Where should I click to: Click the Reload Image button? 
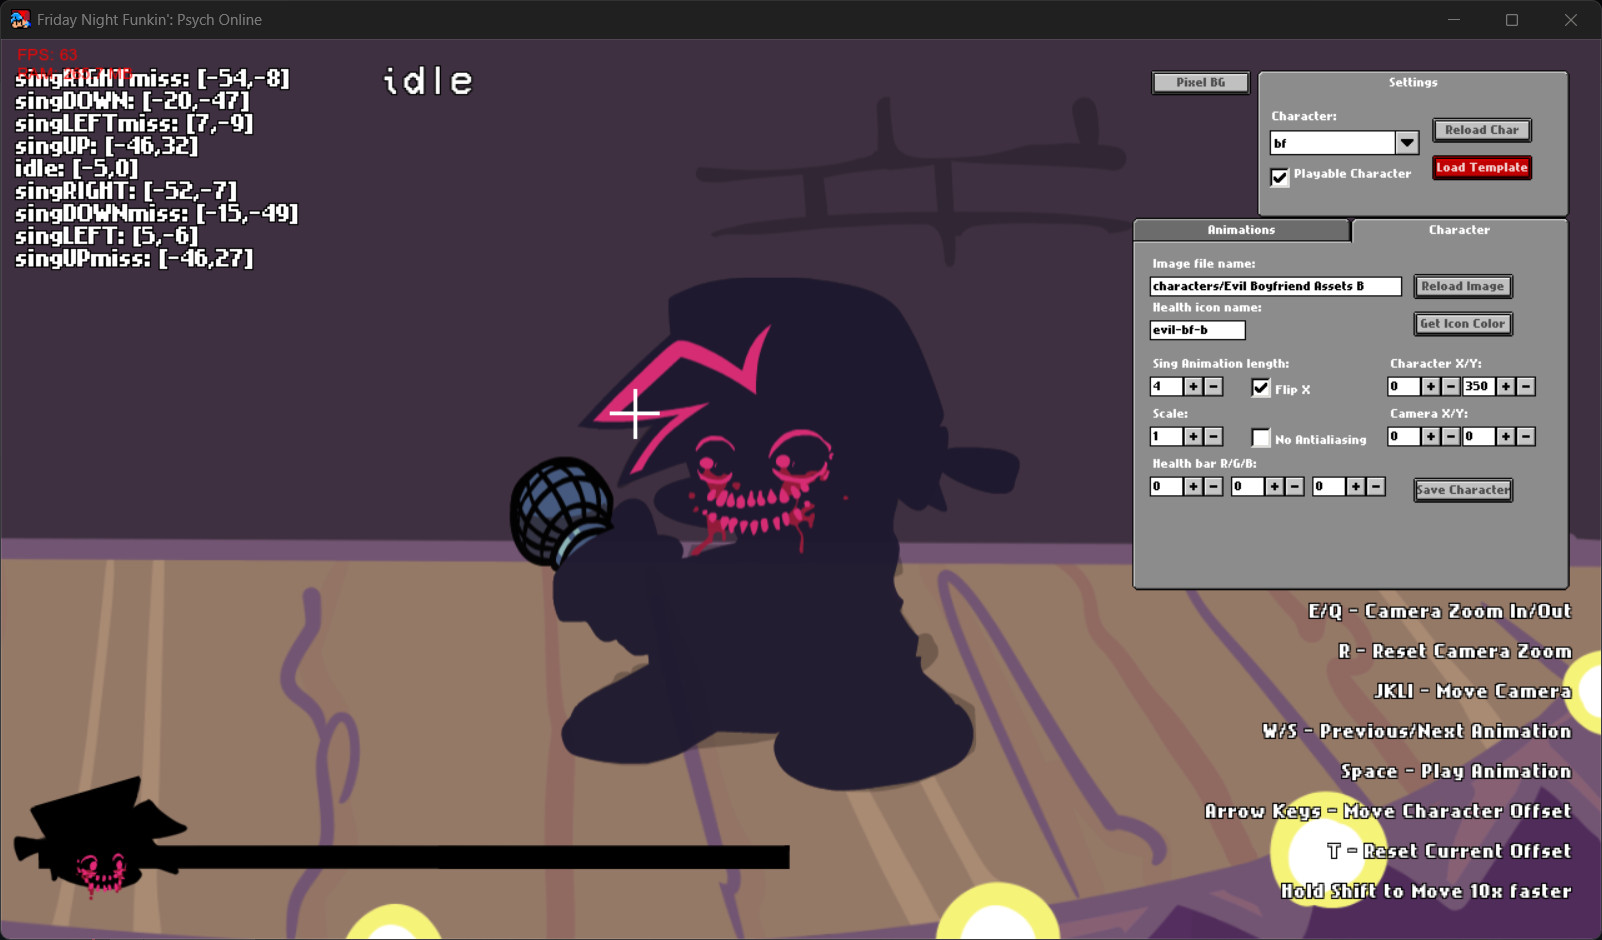pyautogui.click(x=1462, y=286)
